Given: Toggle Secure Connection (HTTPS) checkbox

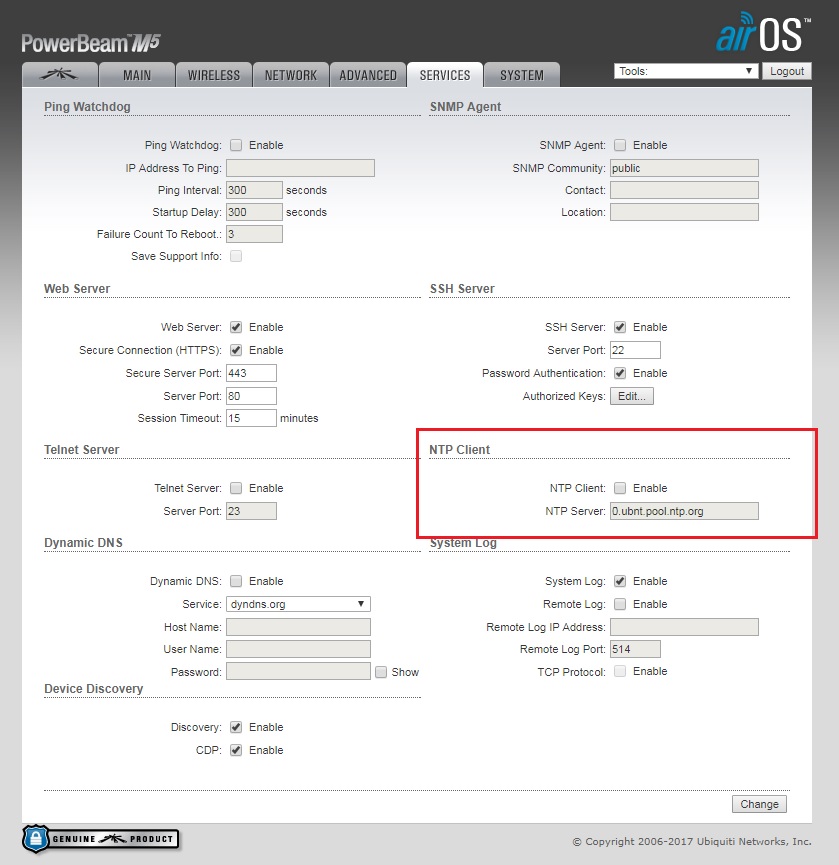Looking at the screenshot, I should click(x=236, y=350).
